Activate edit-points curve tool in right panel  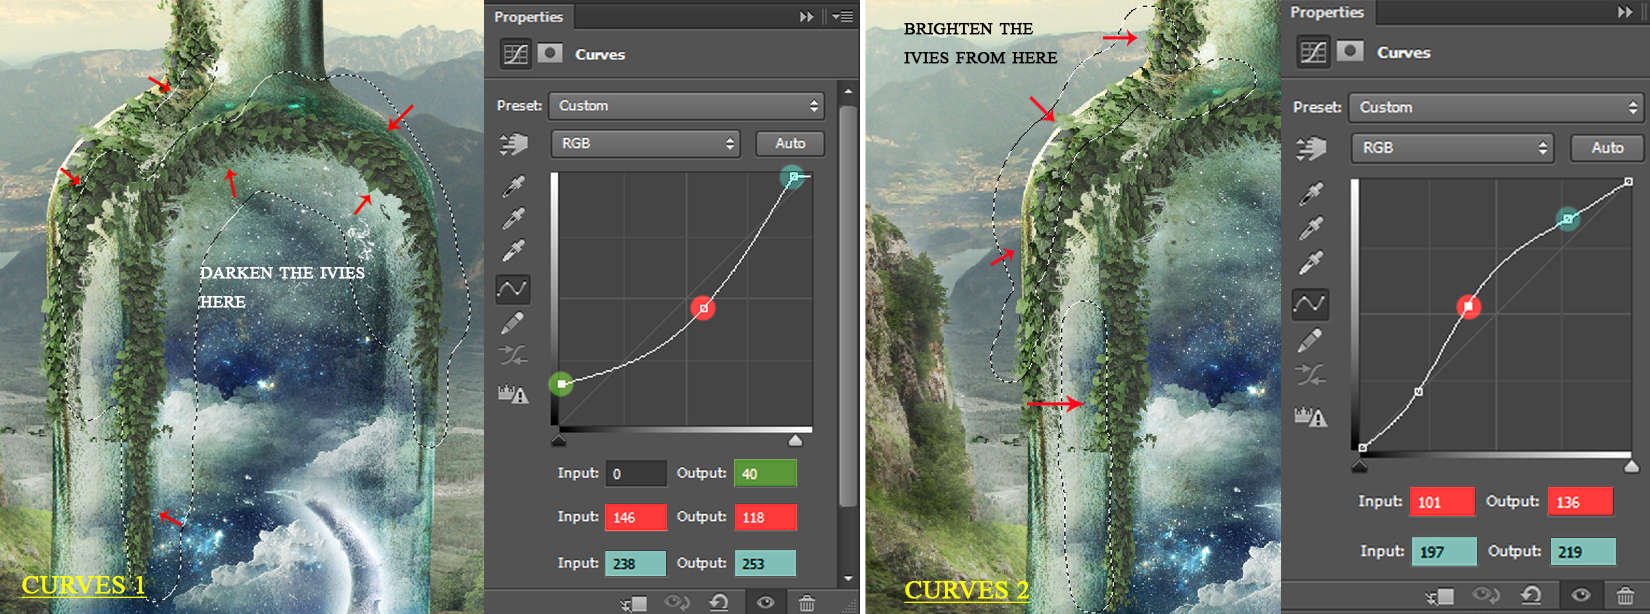(1310, 302)
